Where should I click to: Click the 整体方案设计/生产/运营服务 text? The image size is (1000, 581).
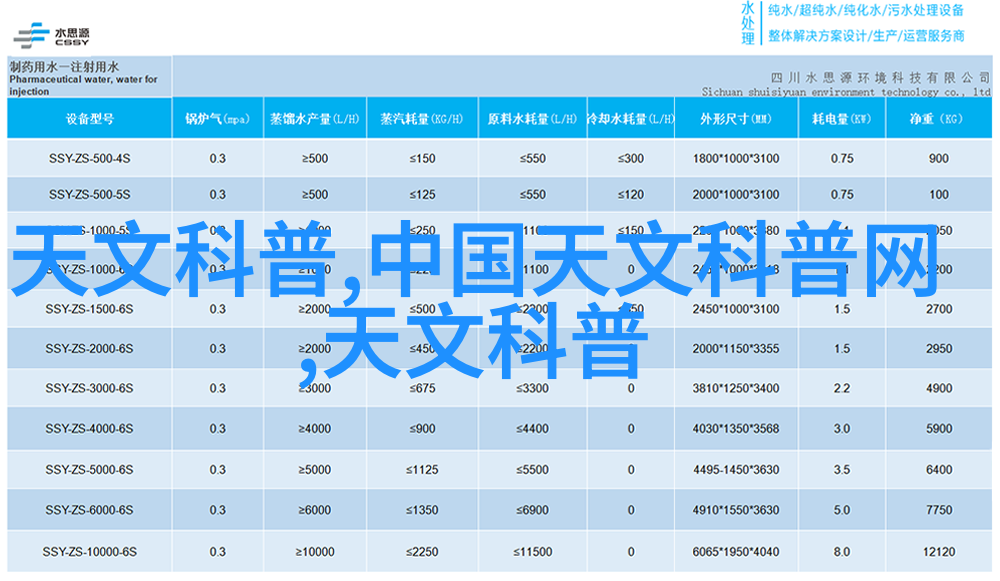tap(865, 36)
